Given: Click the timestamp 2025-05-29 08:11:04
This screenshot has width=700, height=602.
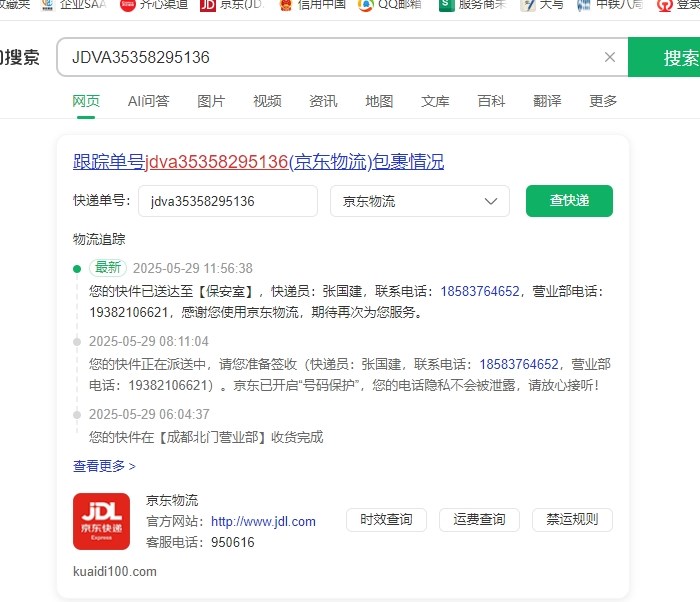Looking at the screenshot, I should pyautogui.click(x=149, y=342).
